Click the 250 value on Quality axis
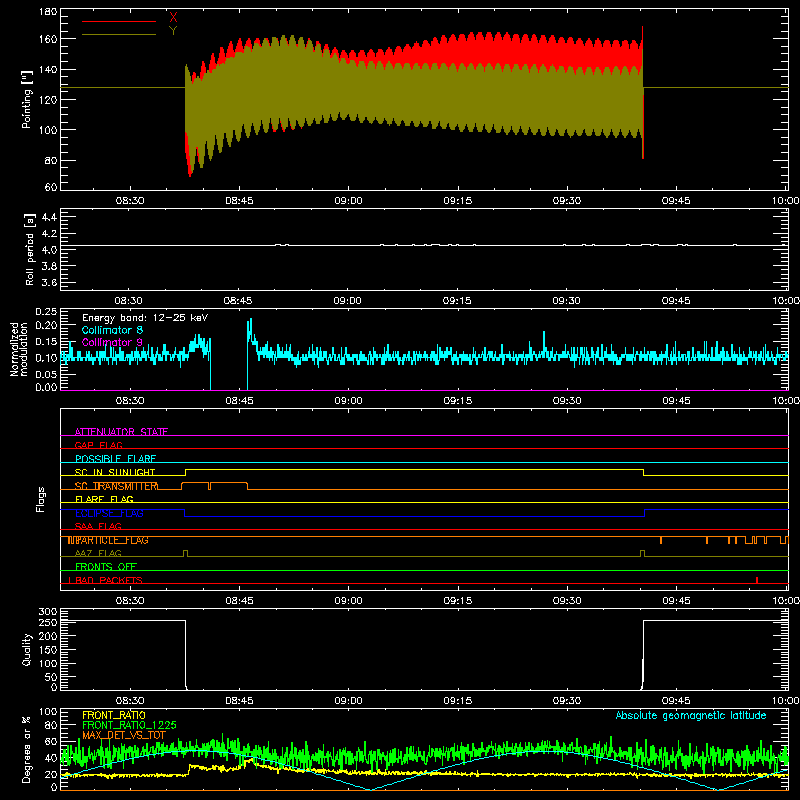 48,622
